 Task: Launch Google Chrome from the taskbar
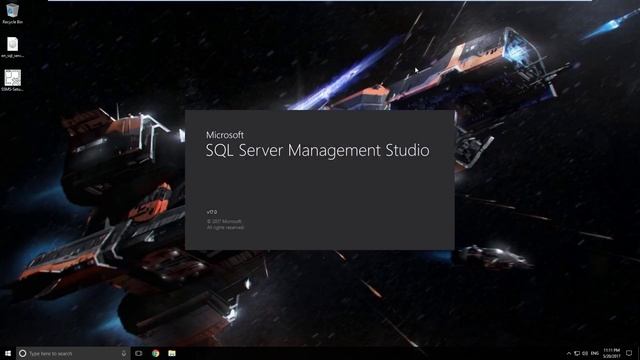pyautogui.click(x=156, y=353)
